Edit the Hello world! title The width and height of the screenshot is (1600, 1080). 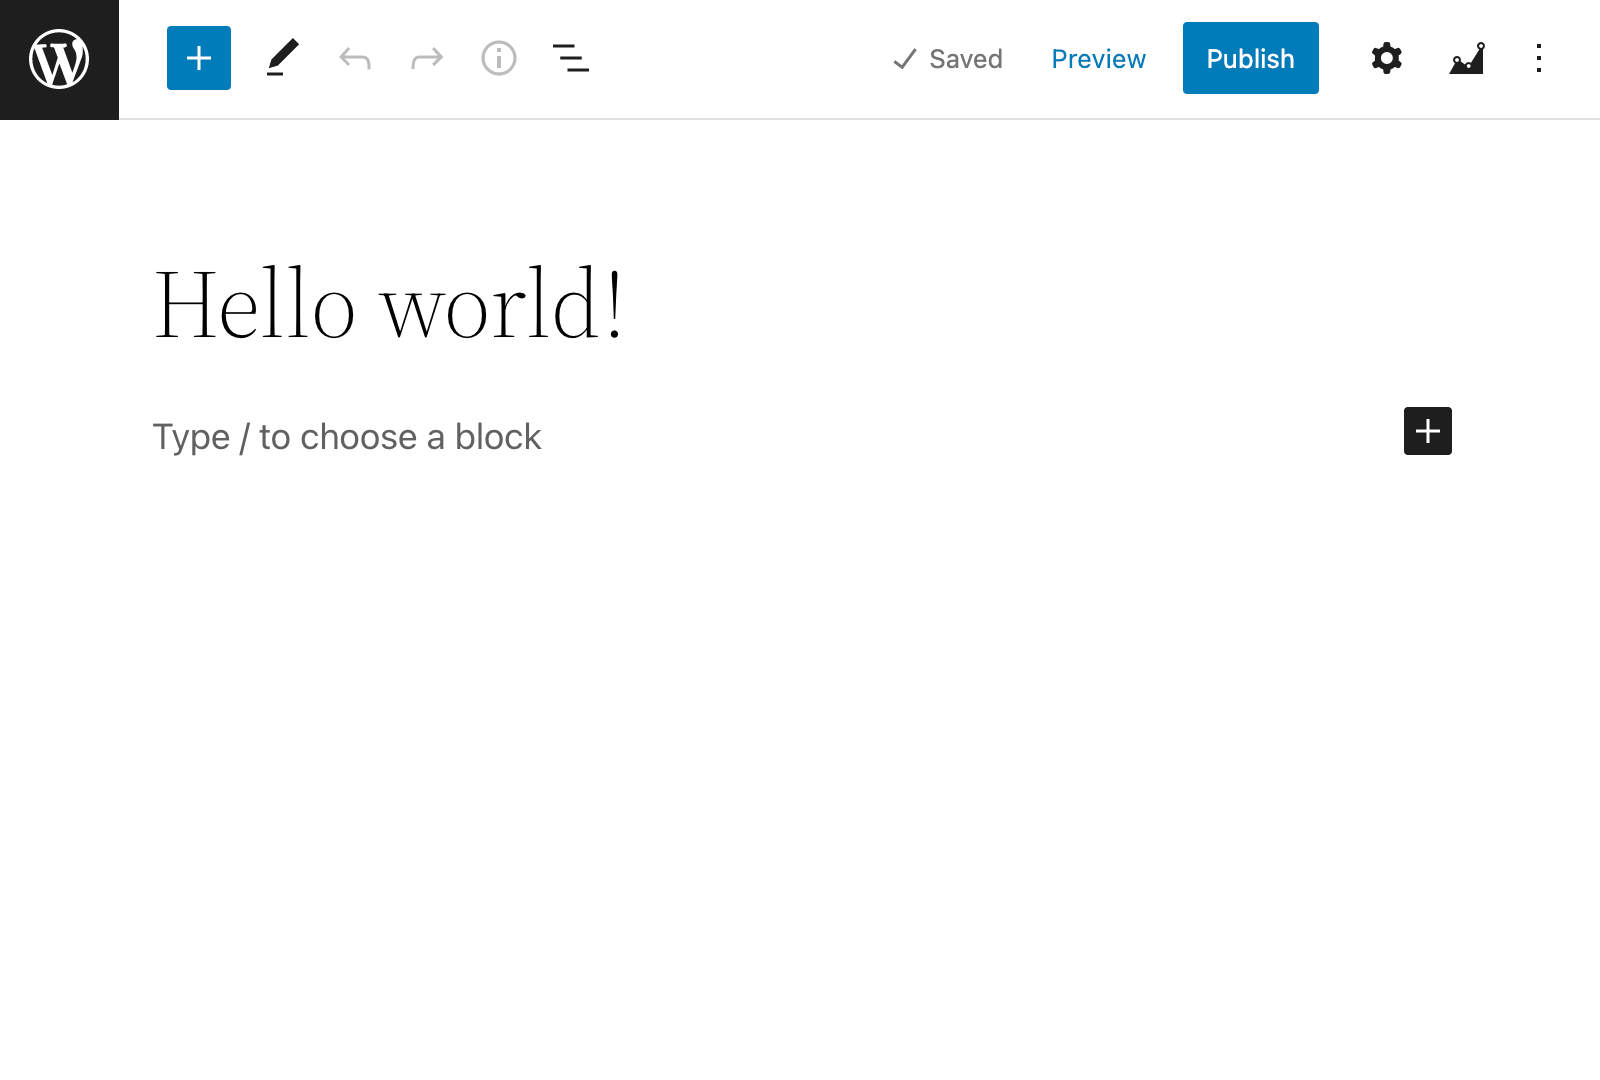click(389, 305)
